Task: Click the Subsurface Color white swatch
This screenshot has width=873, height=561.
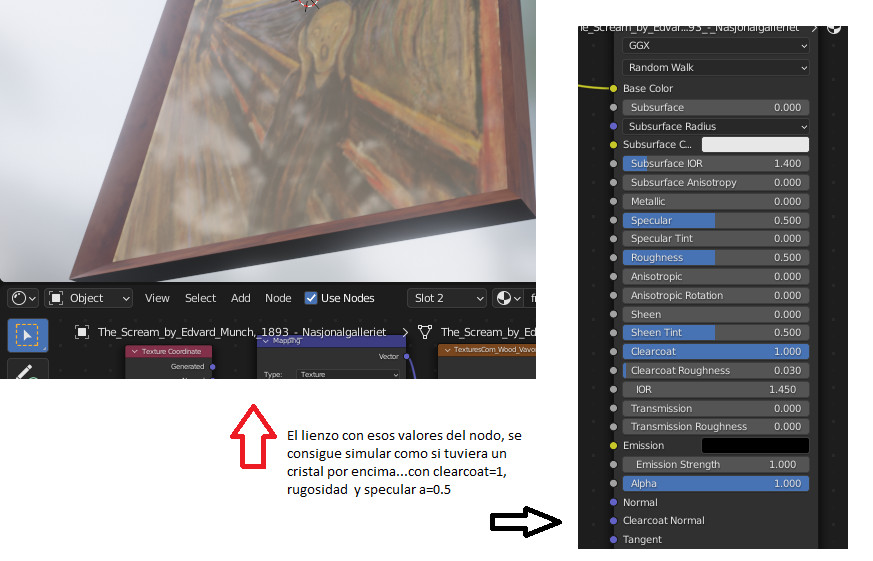Action: 755,145
